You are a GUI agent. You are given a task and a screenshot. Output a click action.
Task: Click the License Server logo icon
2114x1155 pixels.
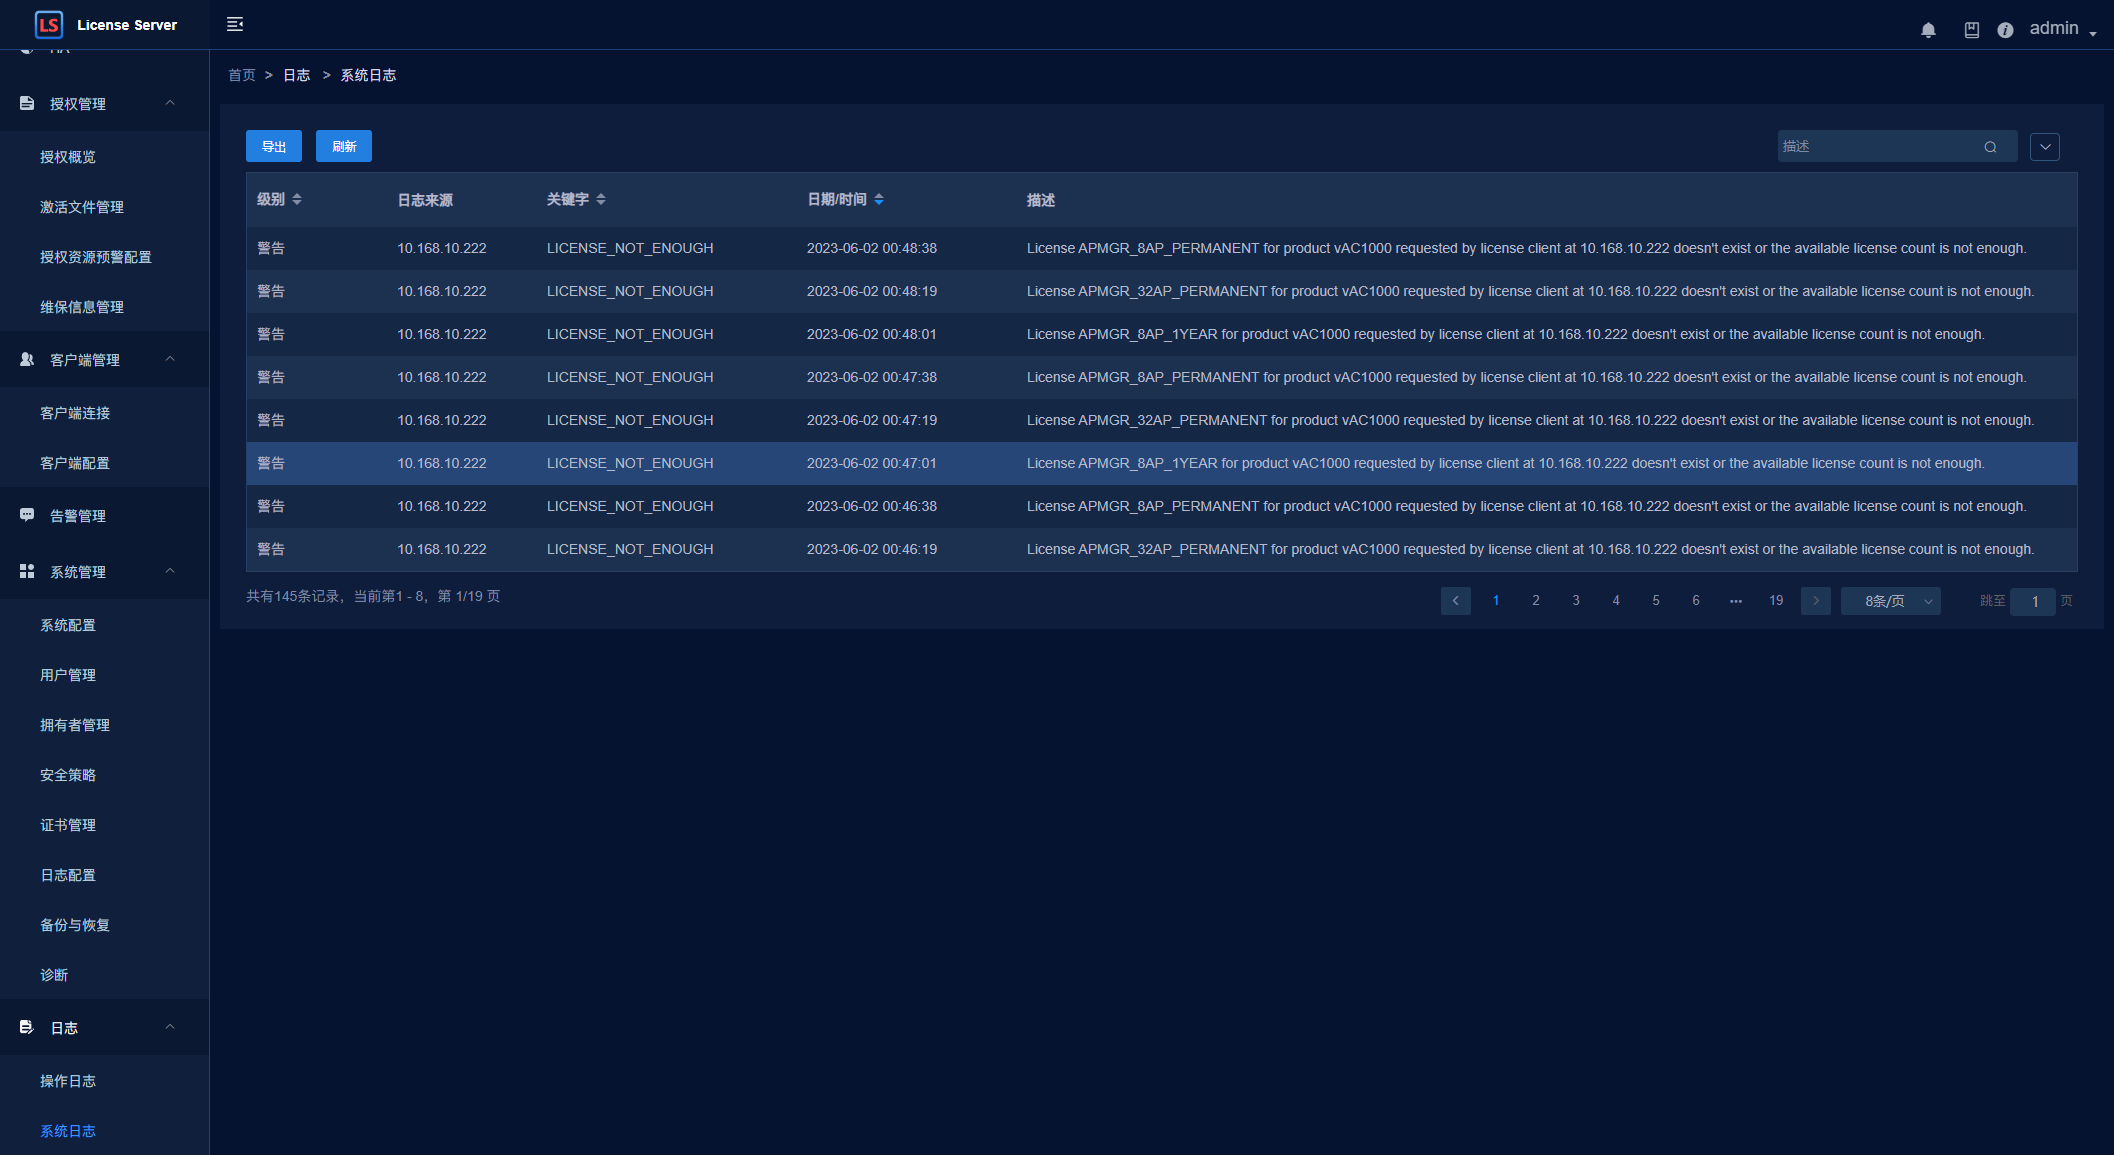[x=48, y=24]
